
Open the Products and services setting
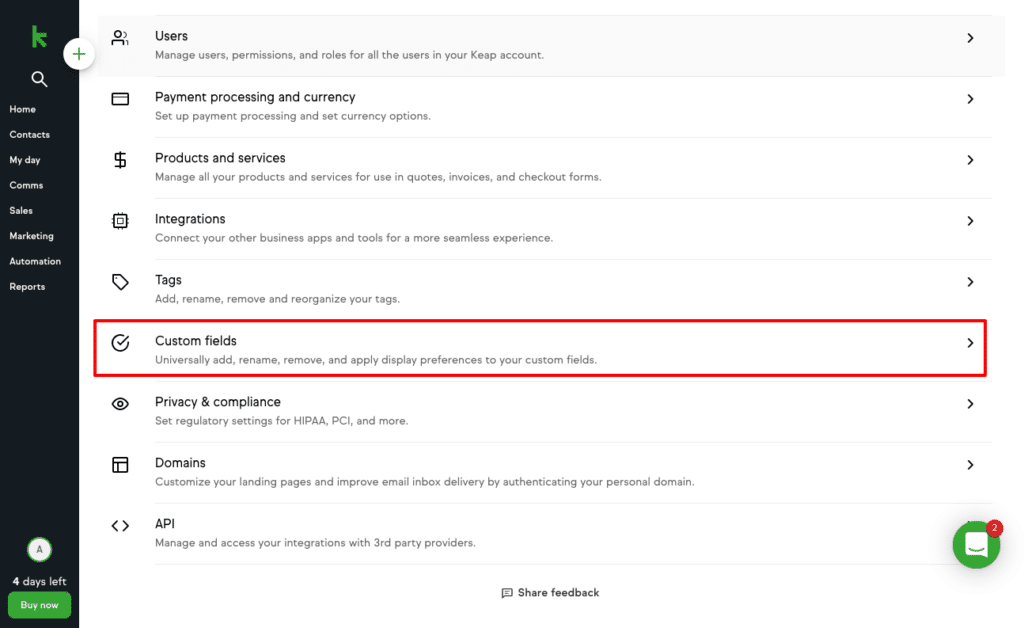[x=543, y=167]
